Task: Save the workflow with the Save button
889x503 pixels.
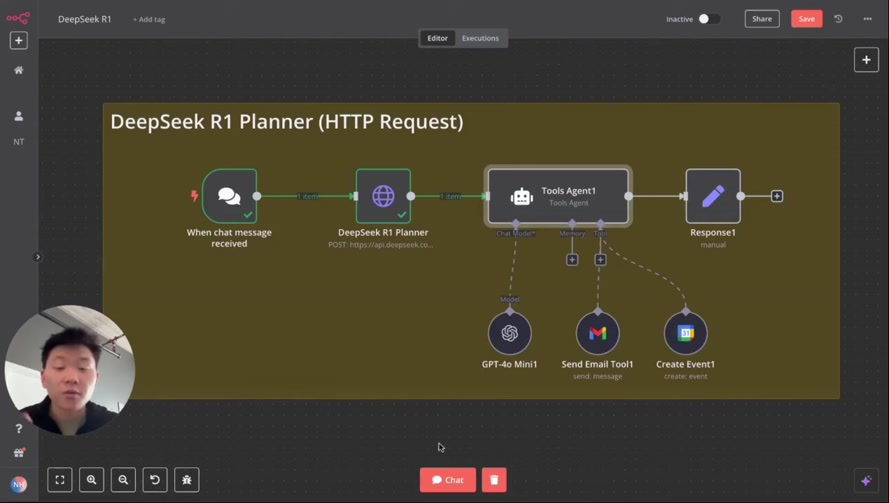Action: (x=806, y=19)
